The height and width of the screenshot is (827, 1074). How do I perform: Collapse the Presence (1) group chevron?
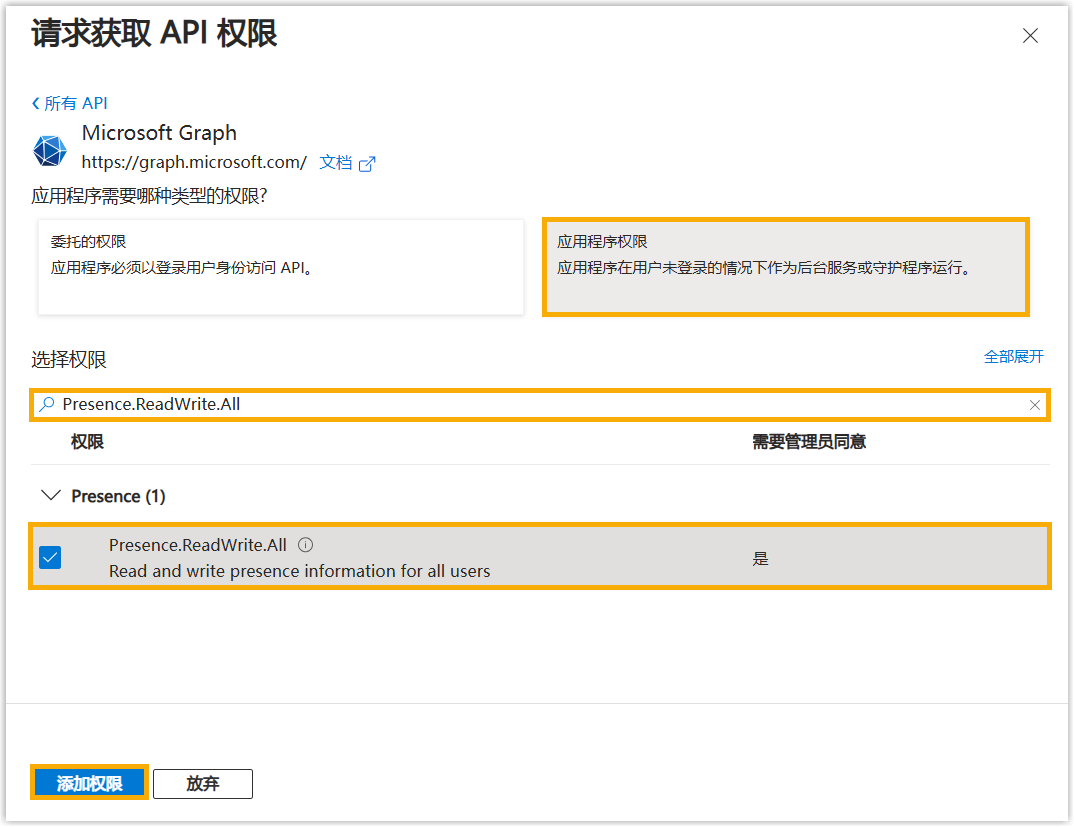(48, 495)
